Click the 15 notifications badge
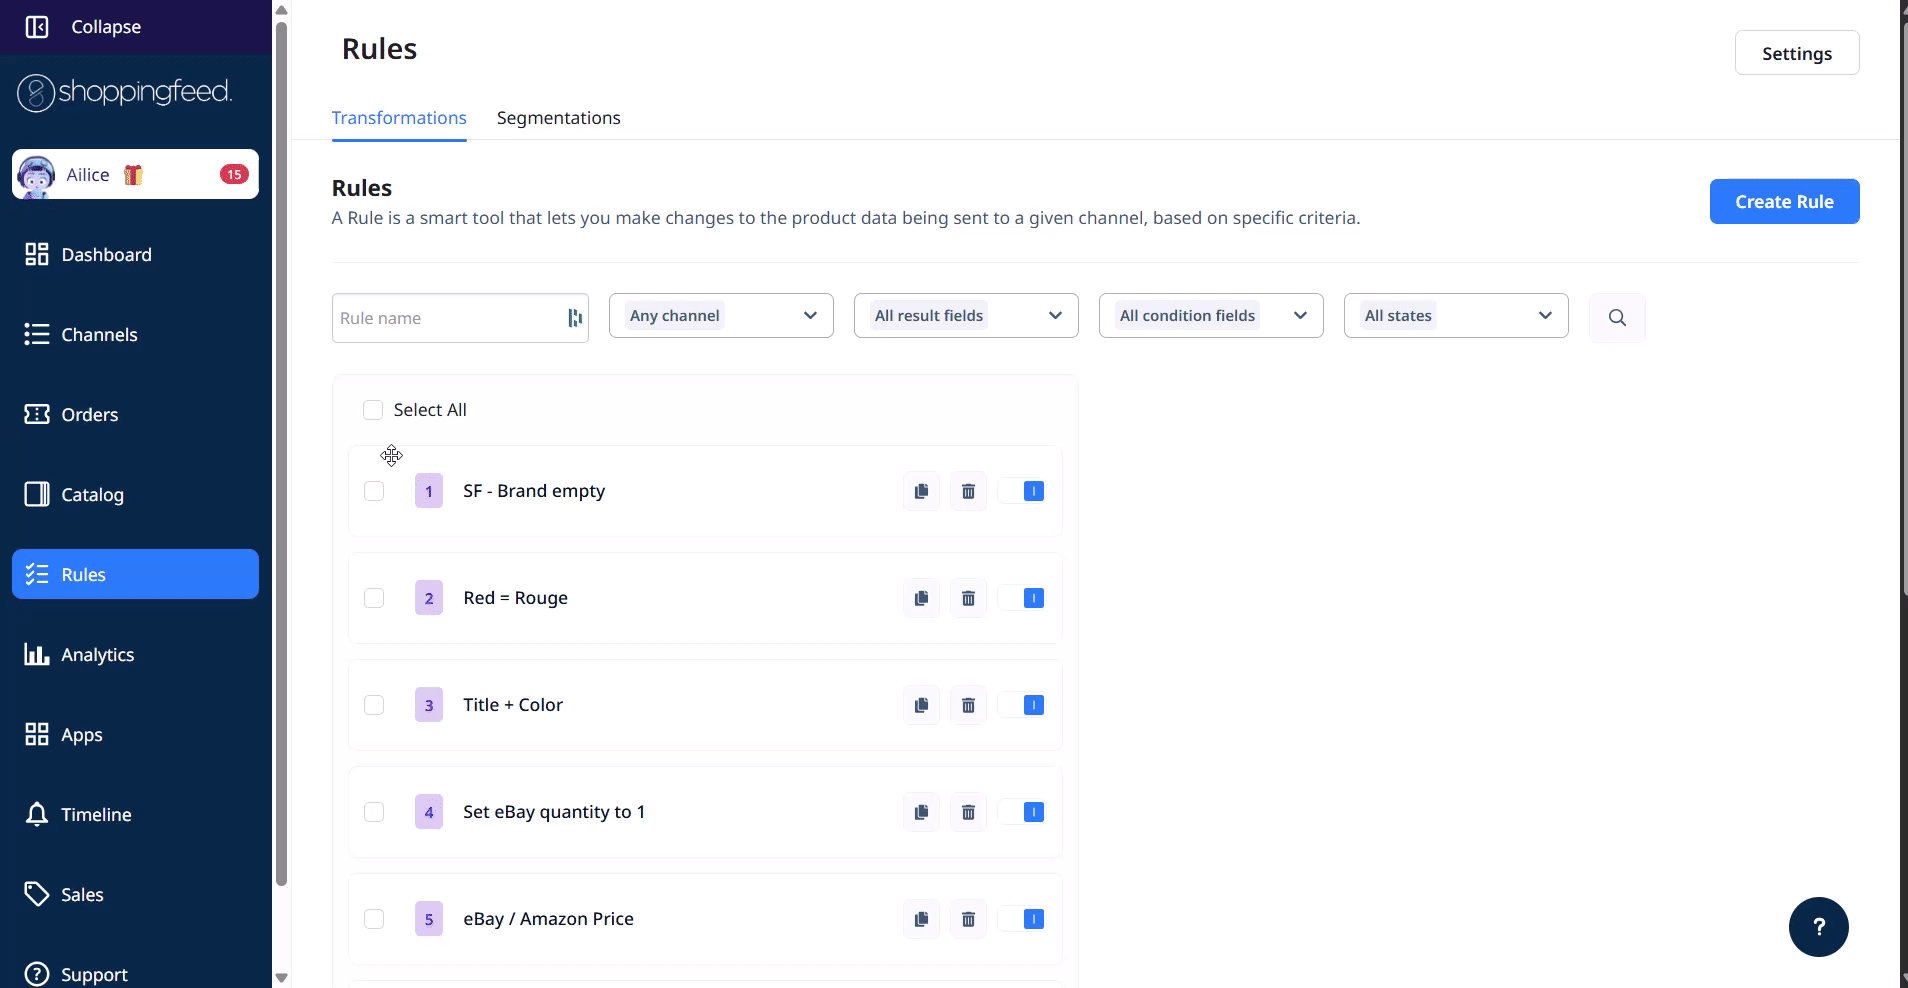This screenshot has width=1908, height=988. [x=234, y=174]
